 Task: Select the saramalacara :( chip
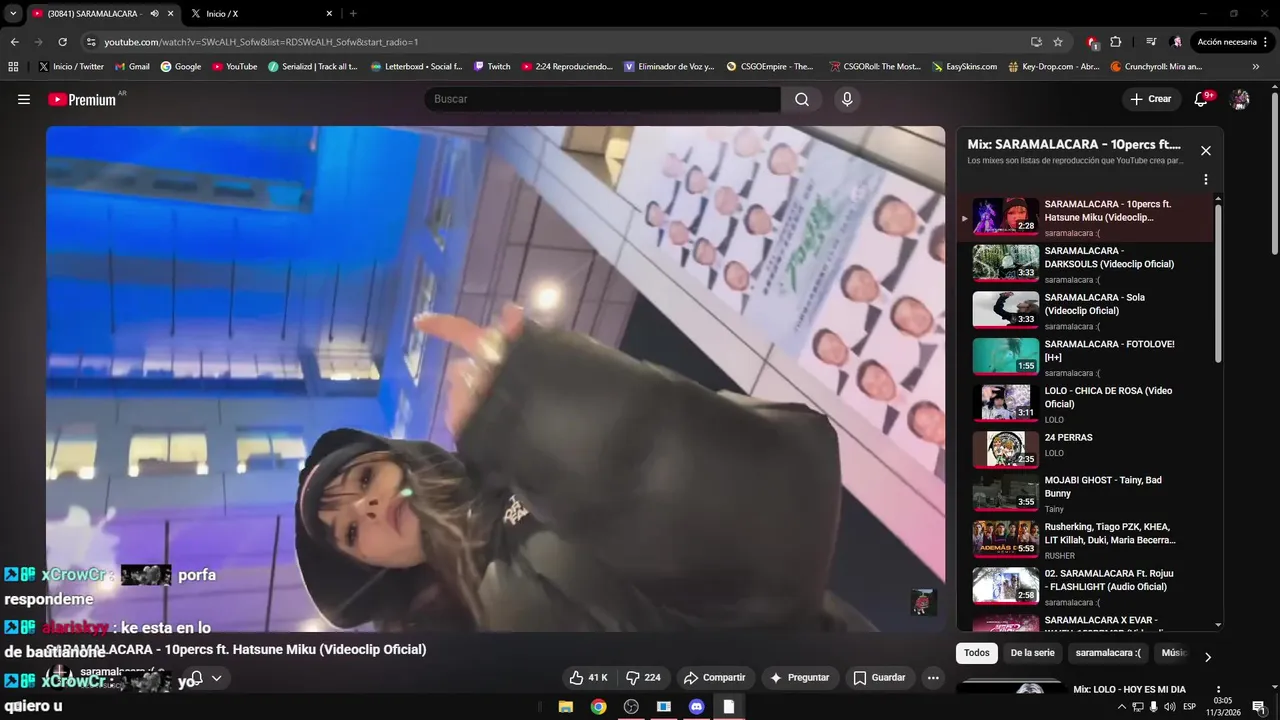click(1108, 653)
